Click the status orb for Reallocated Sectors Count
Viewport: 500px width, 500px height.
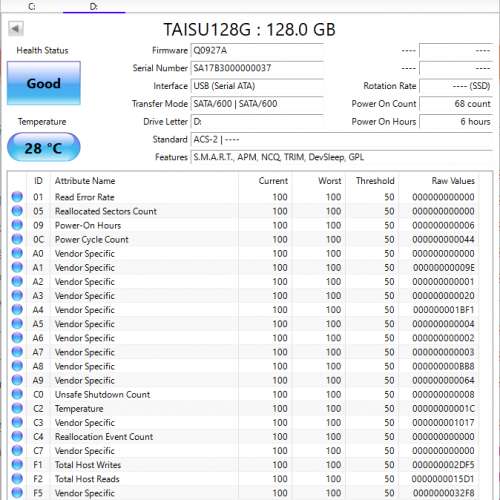(17, 211)
